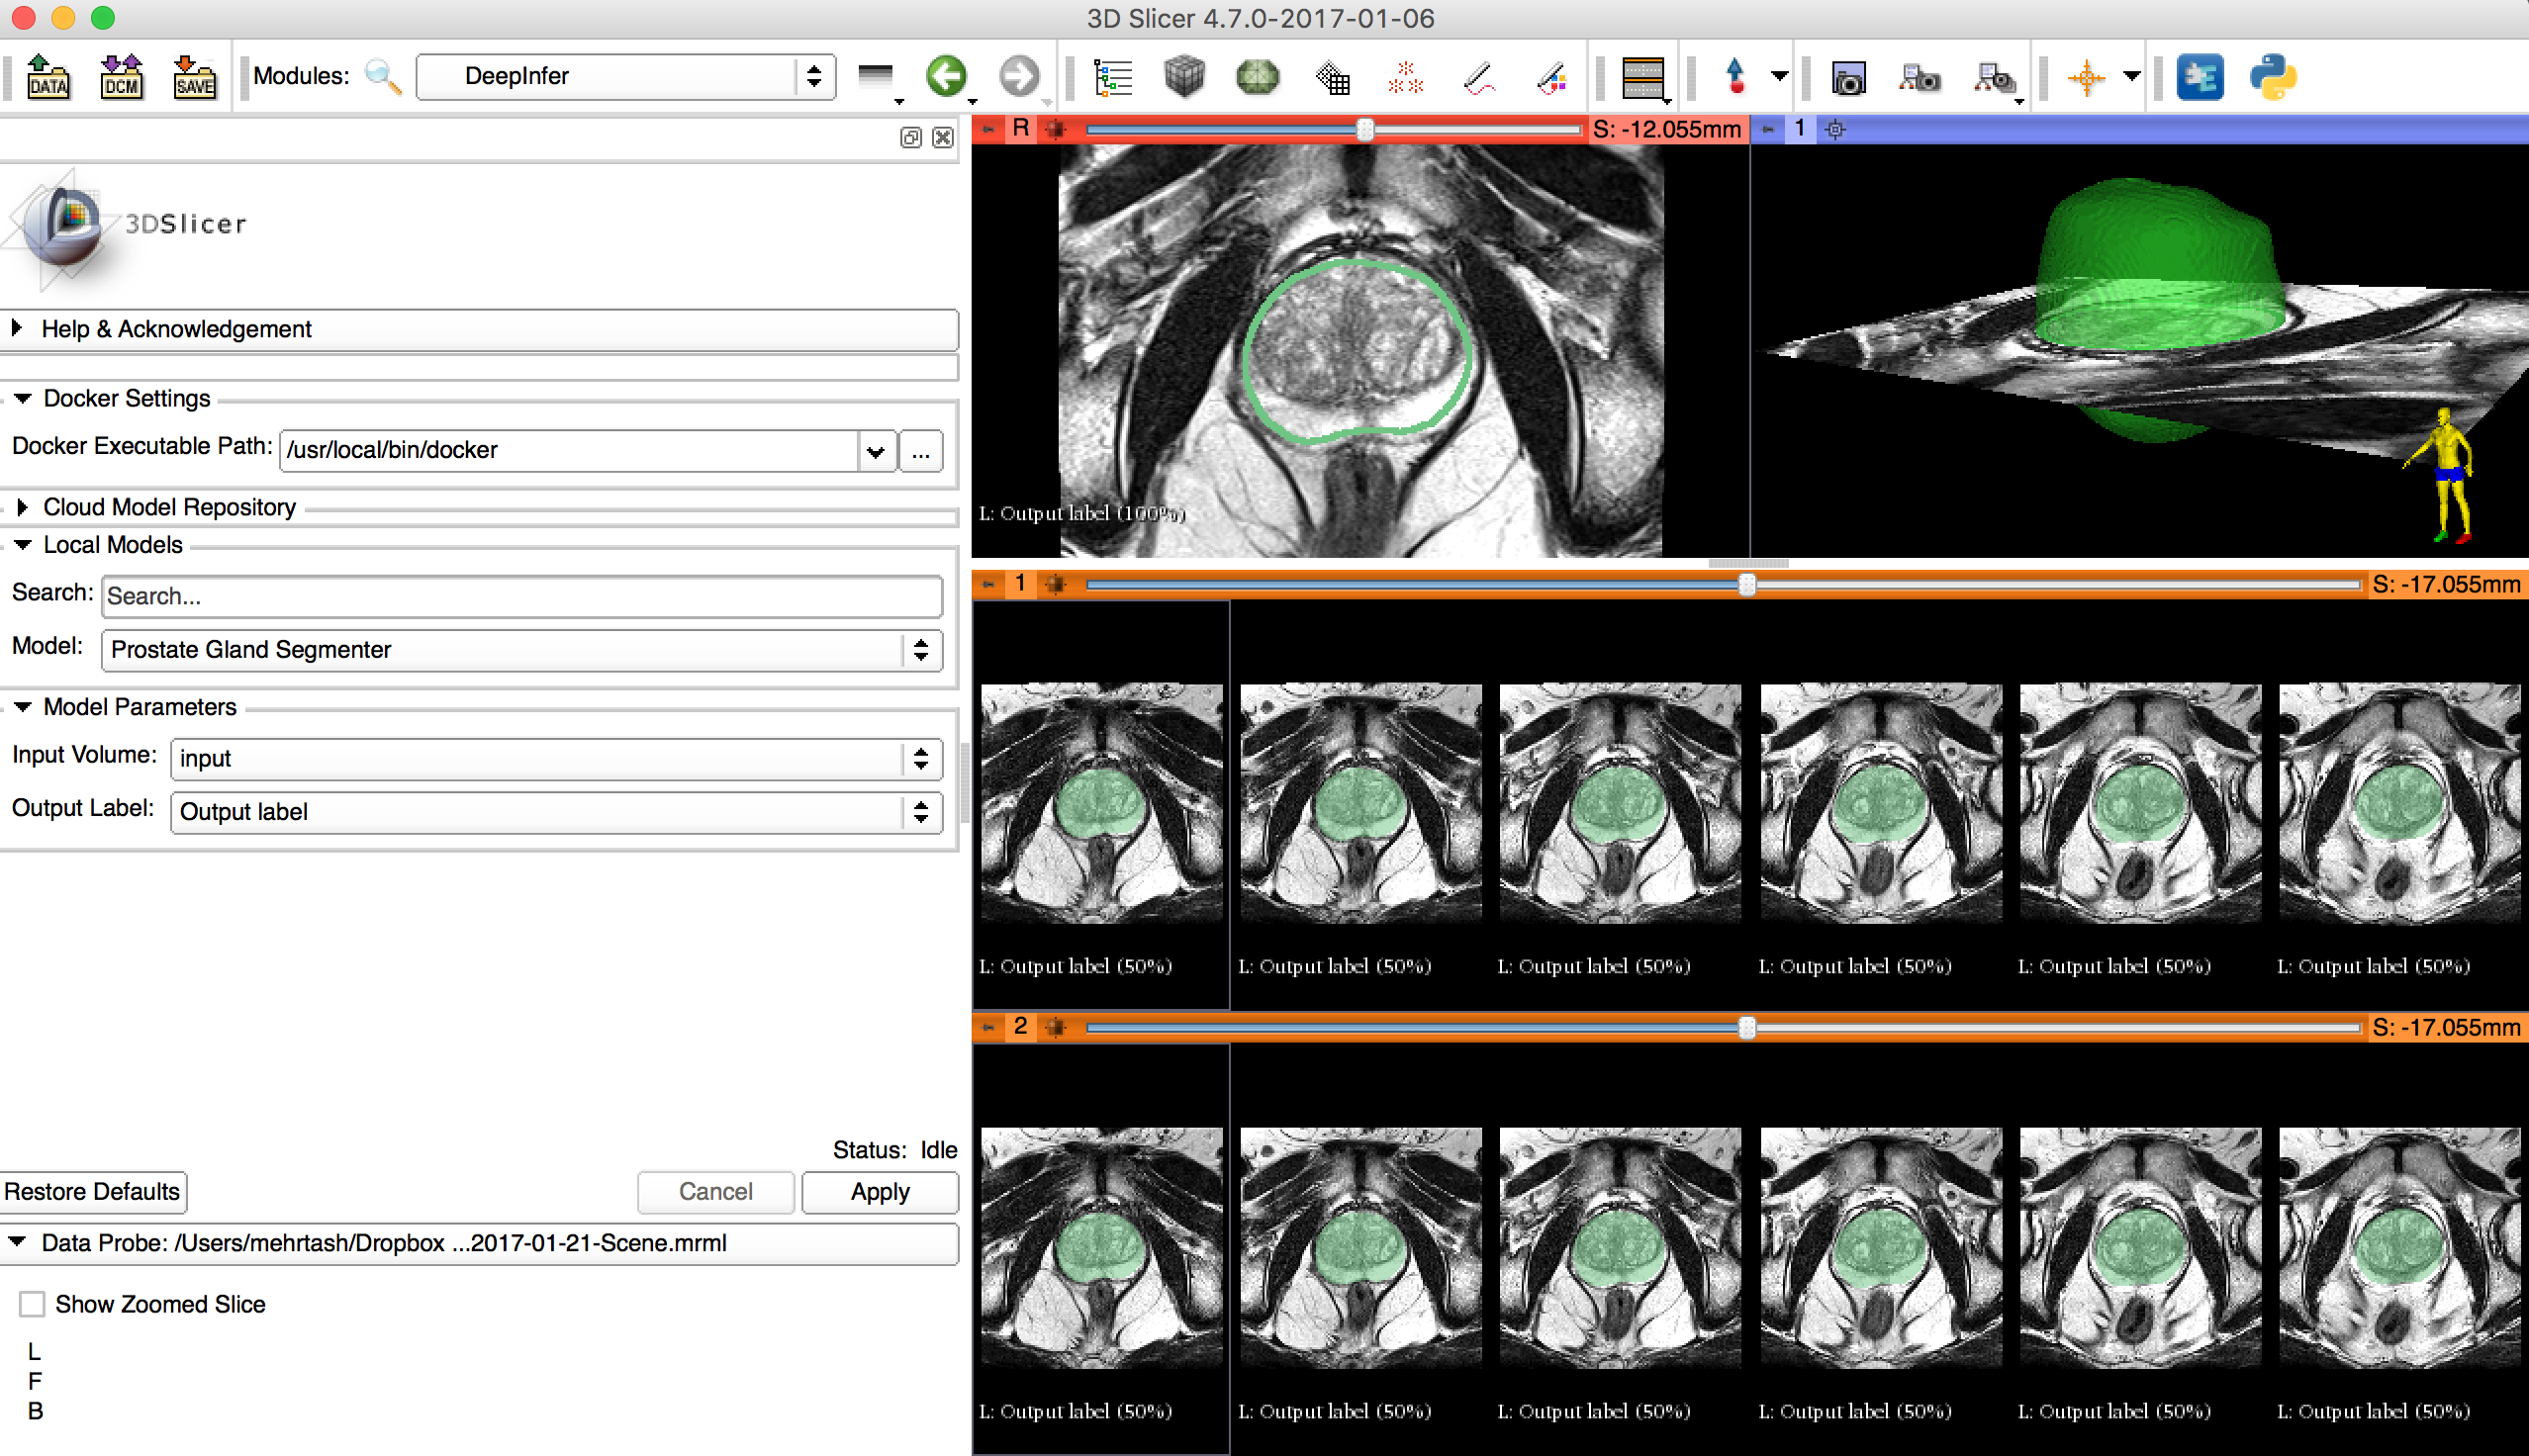Viewport: 2529px width, 1456px height.
Task: Click the local models Search field
Action: 521,596
